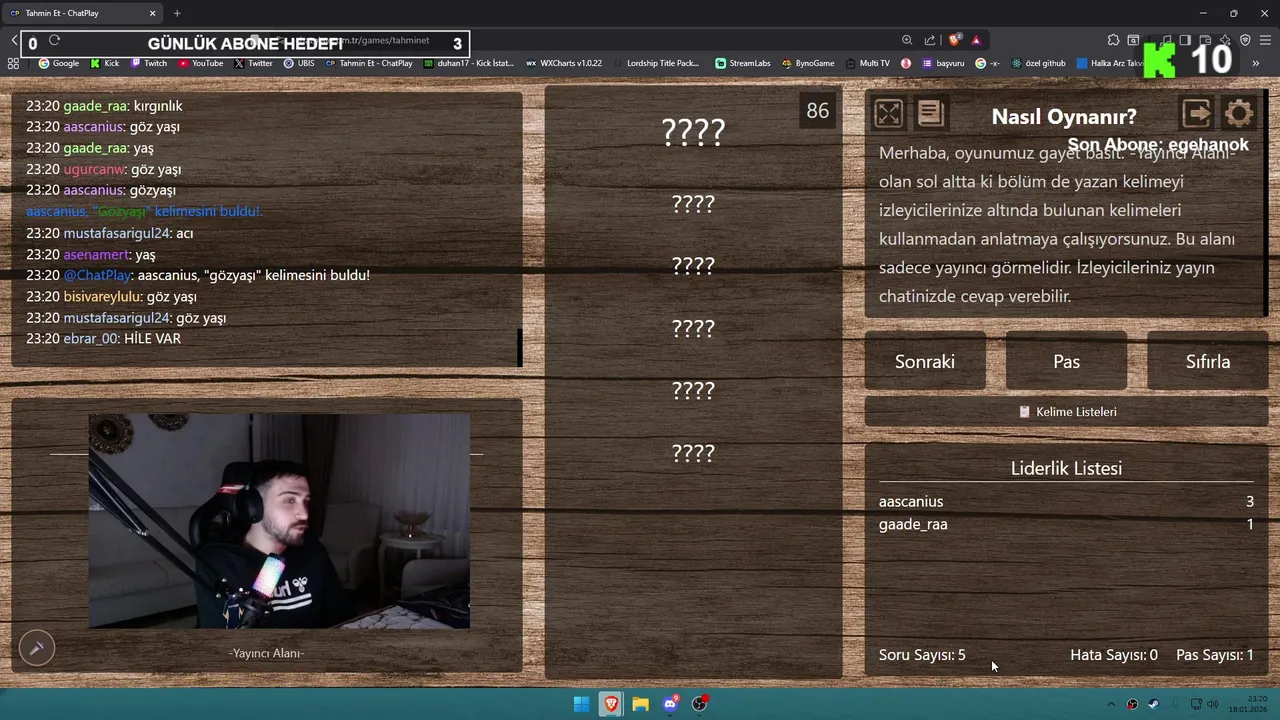Click chat message 'ugurcanw: göz yaşı'

104,170
